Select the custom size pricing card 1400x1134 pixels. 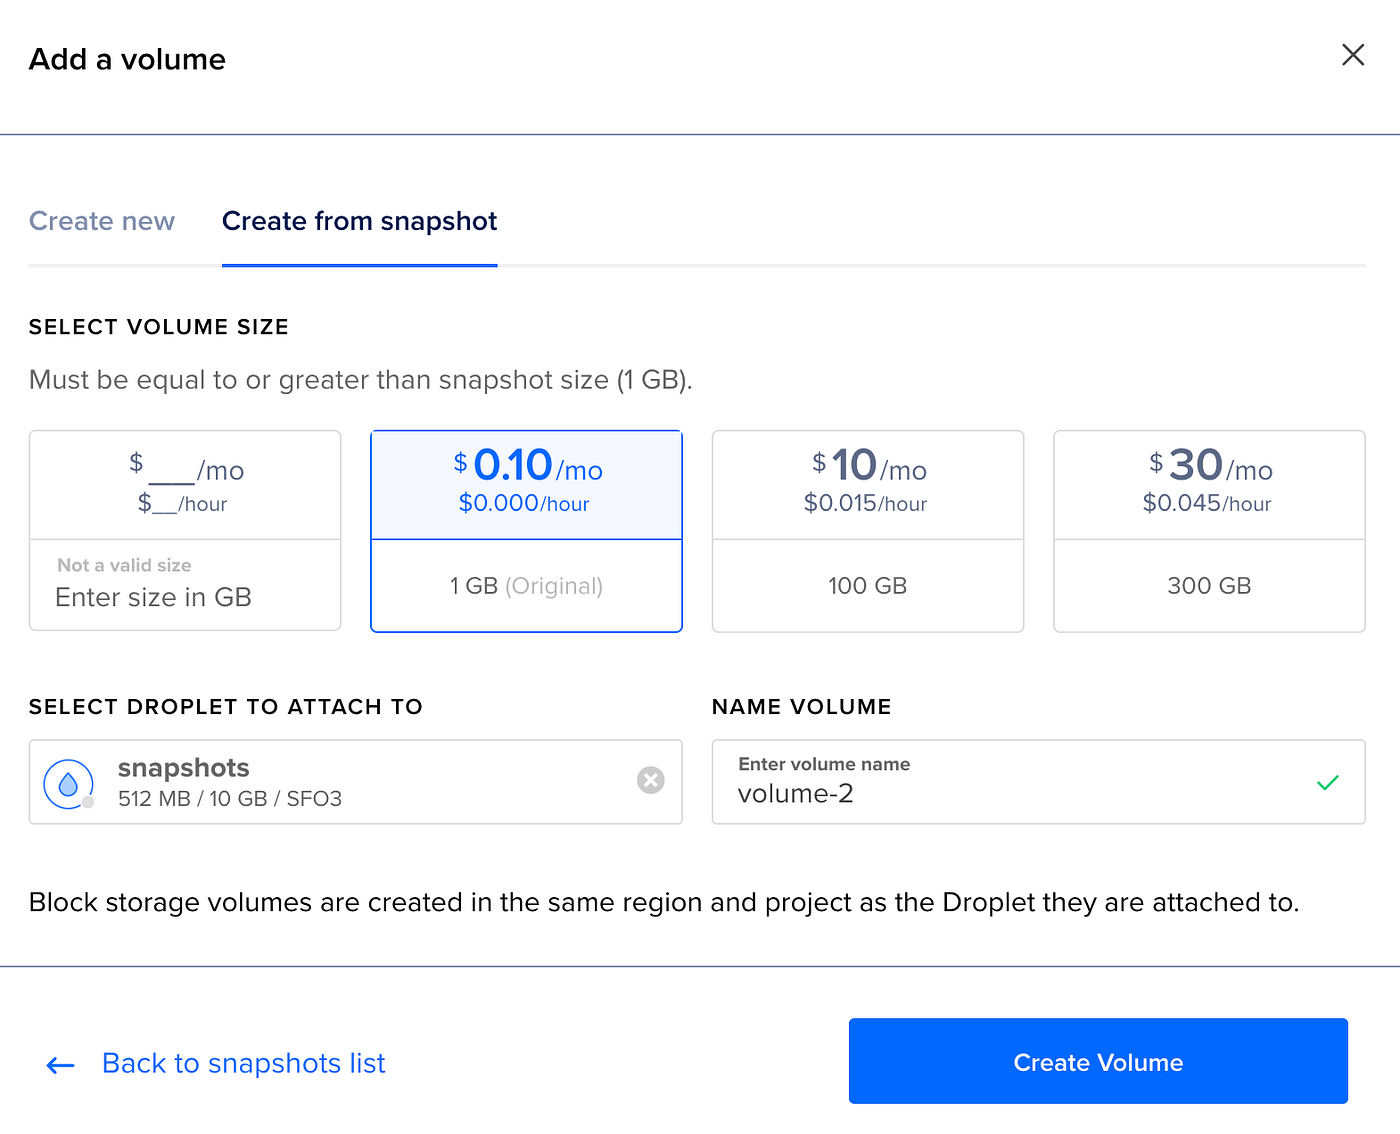click(x=185, y=485)
